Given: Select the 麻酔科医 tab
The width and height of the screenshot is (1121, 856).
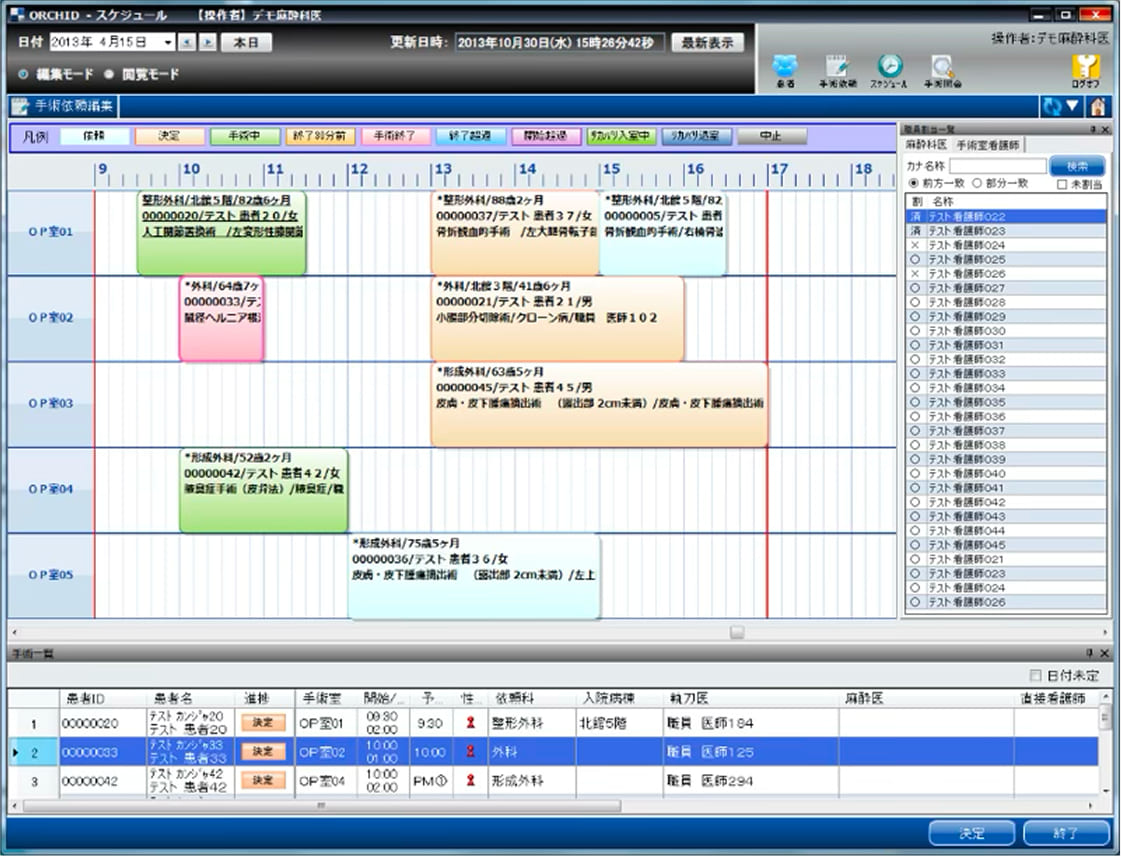Looking at the screenshot, I should pyautogui.click(x=927, y=145).
